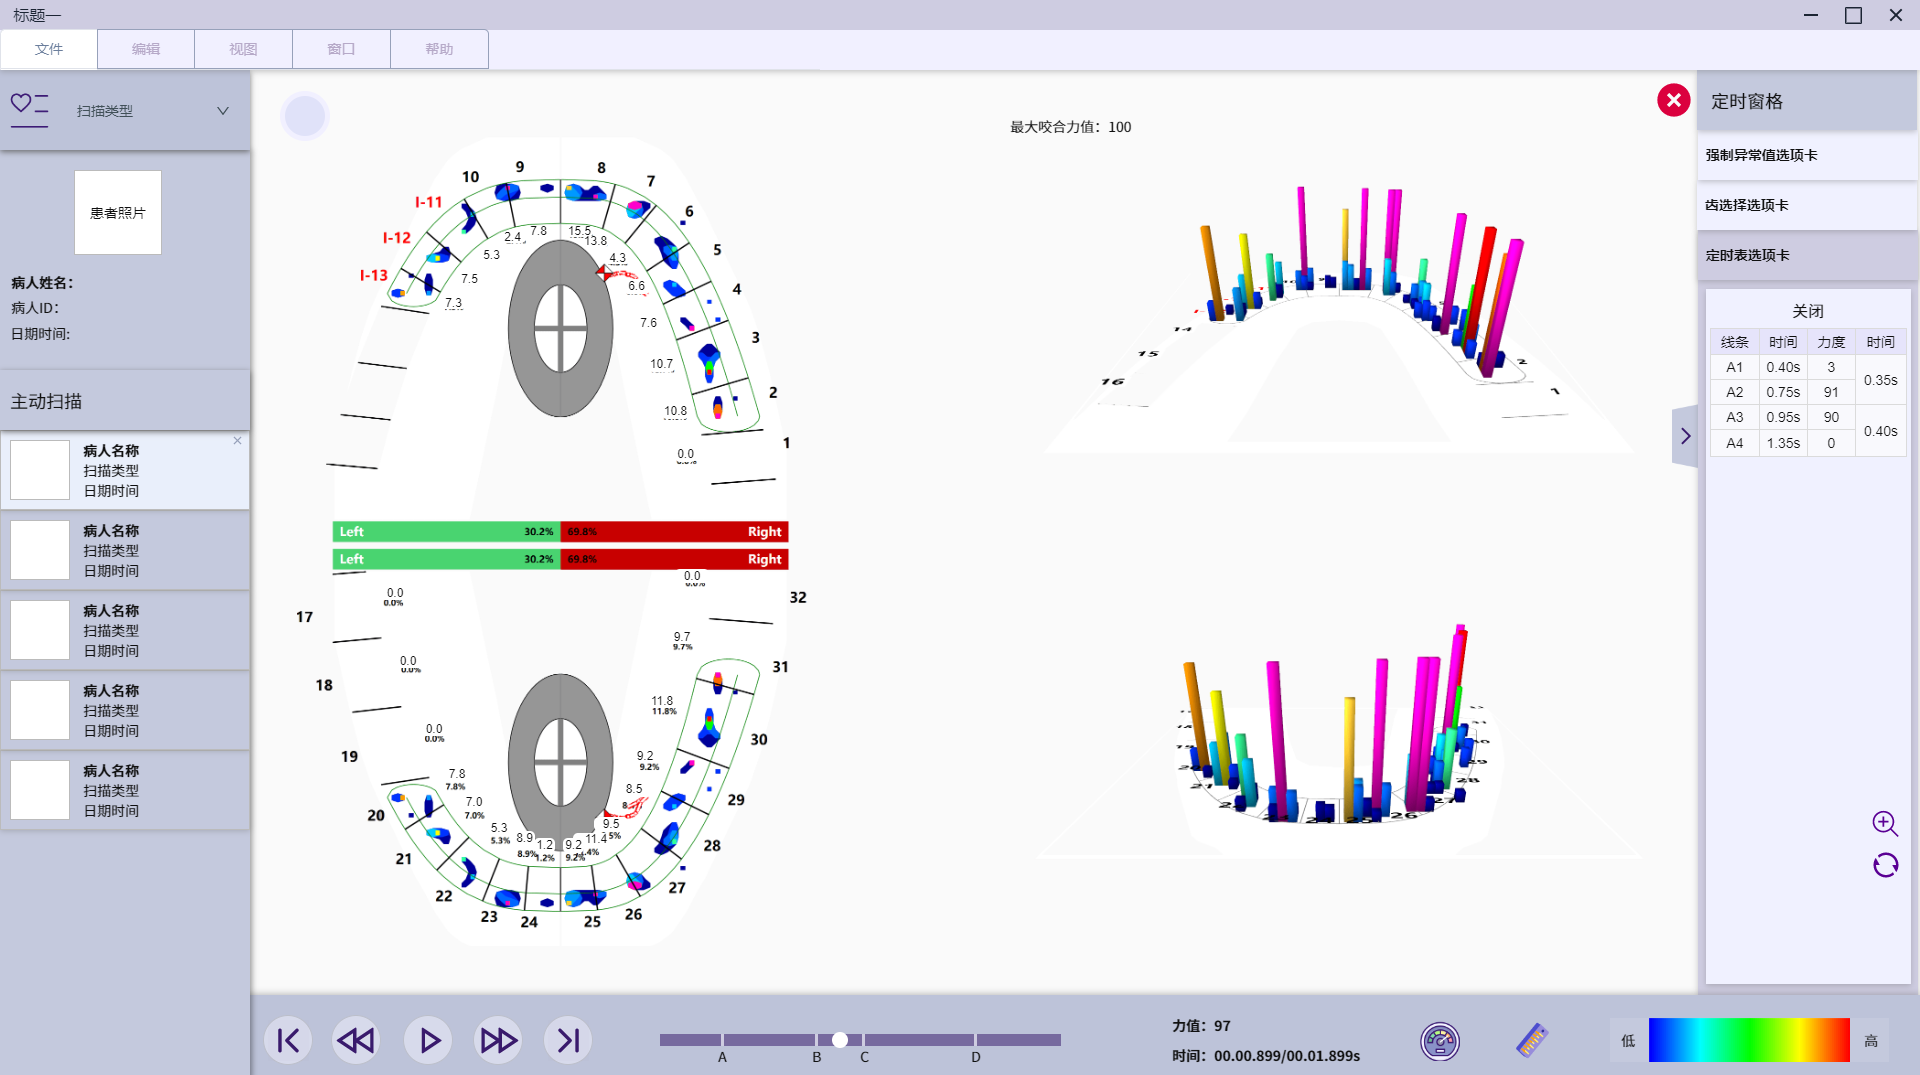Expand the 扫描类型 dropdown
The image size is (1920, 1075).
coord(223,111)
